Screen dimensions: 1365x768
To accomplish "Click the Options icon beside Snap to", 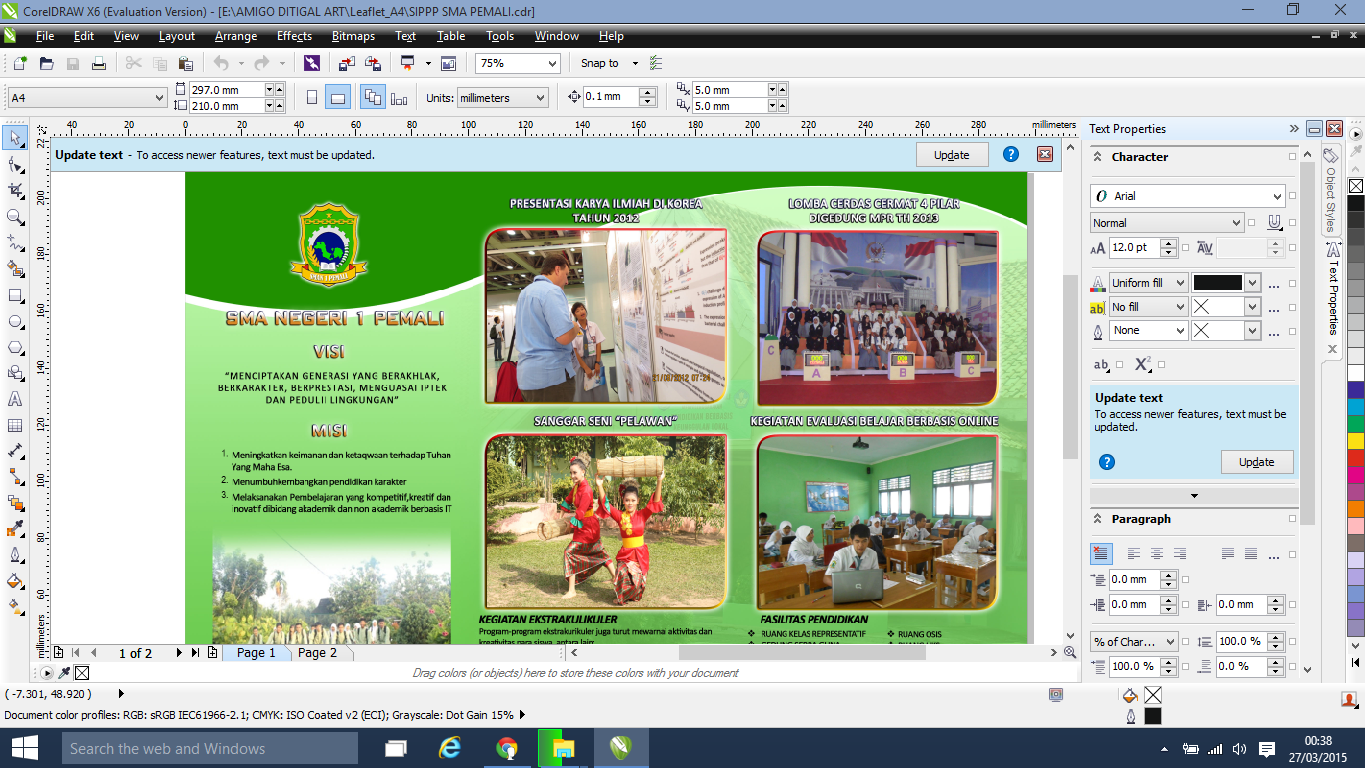I will click(656, 63).
